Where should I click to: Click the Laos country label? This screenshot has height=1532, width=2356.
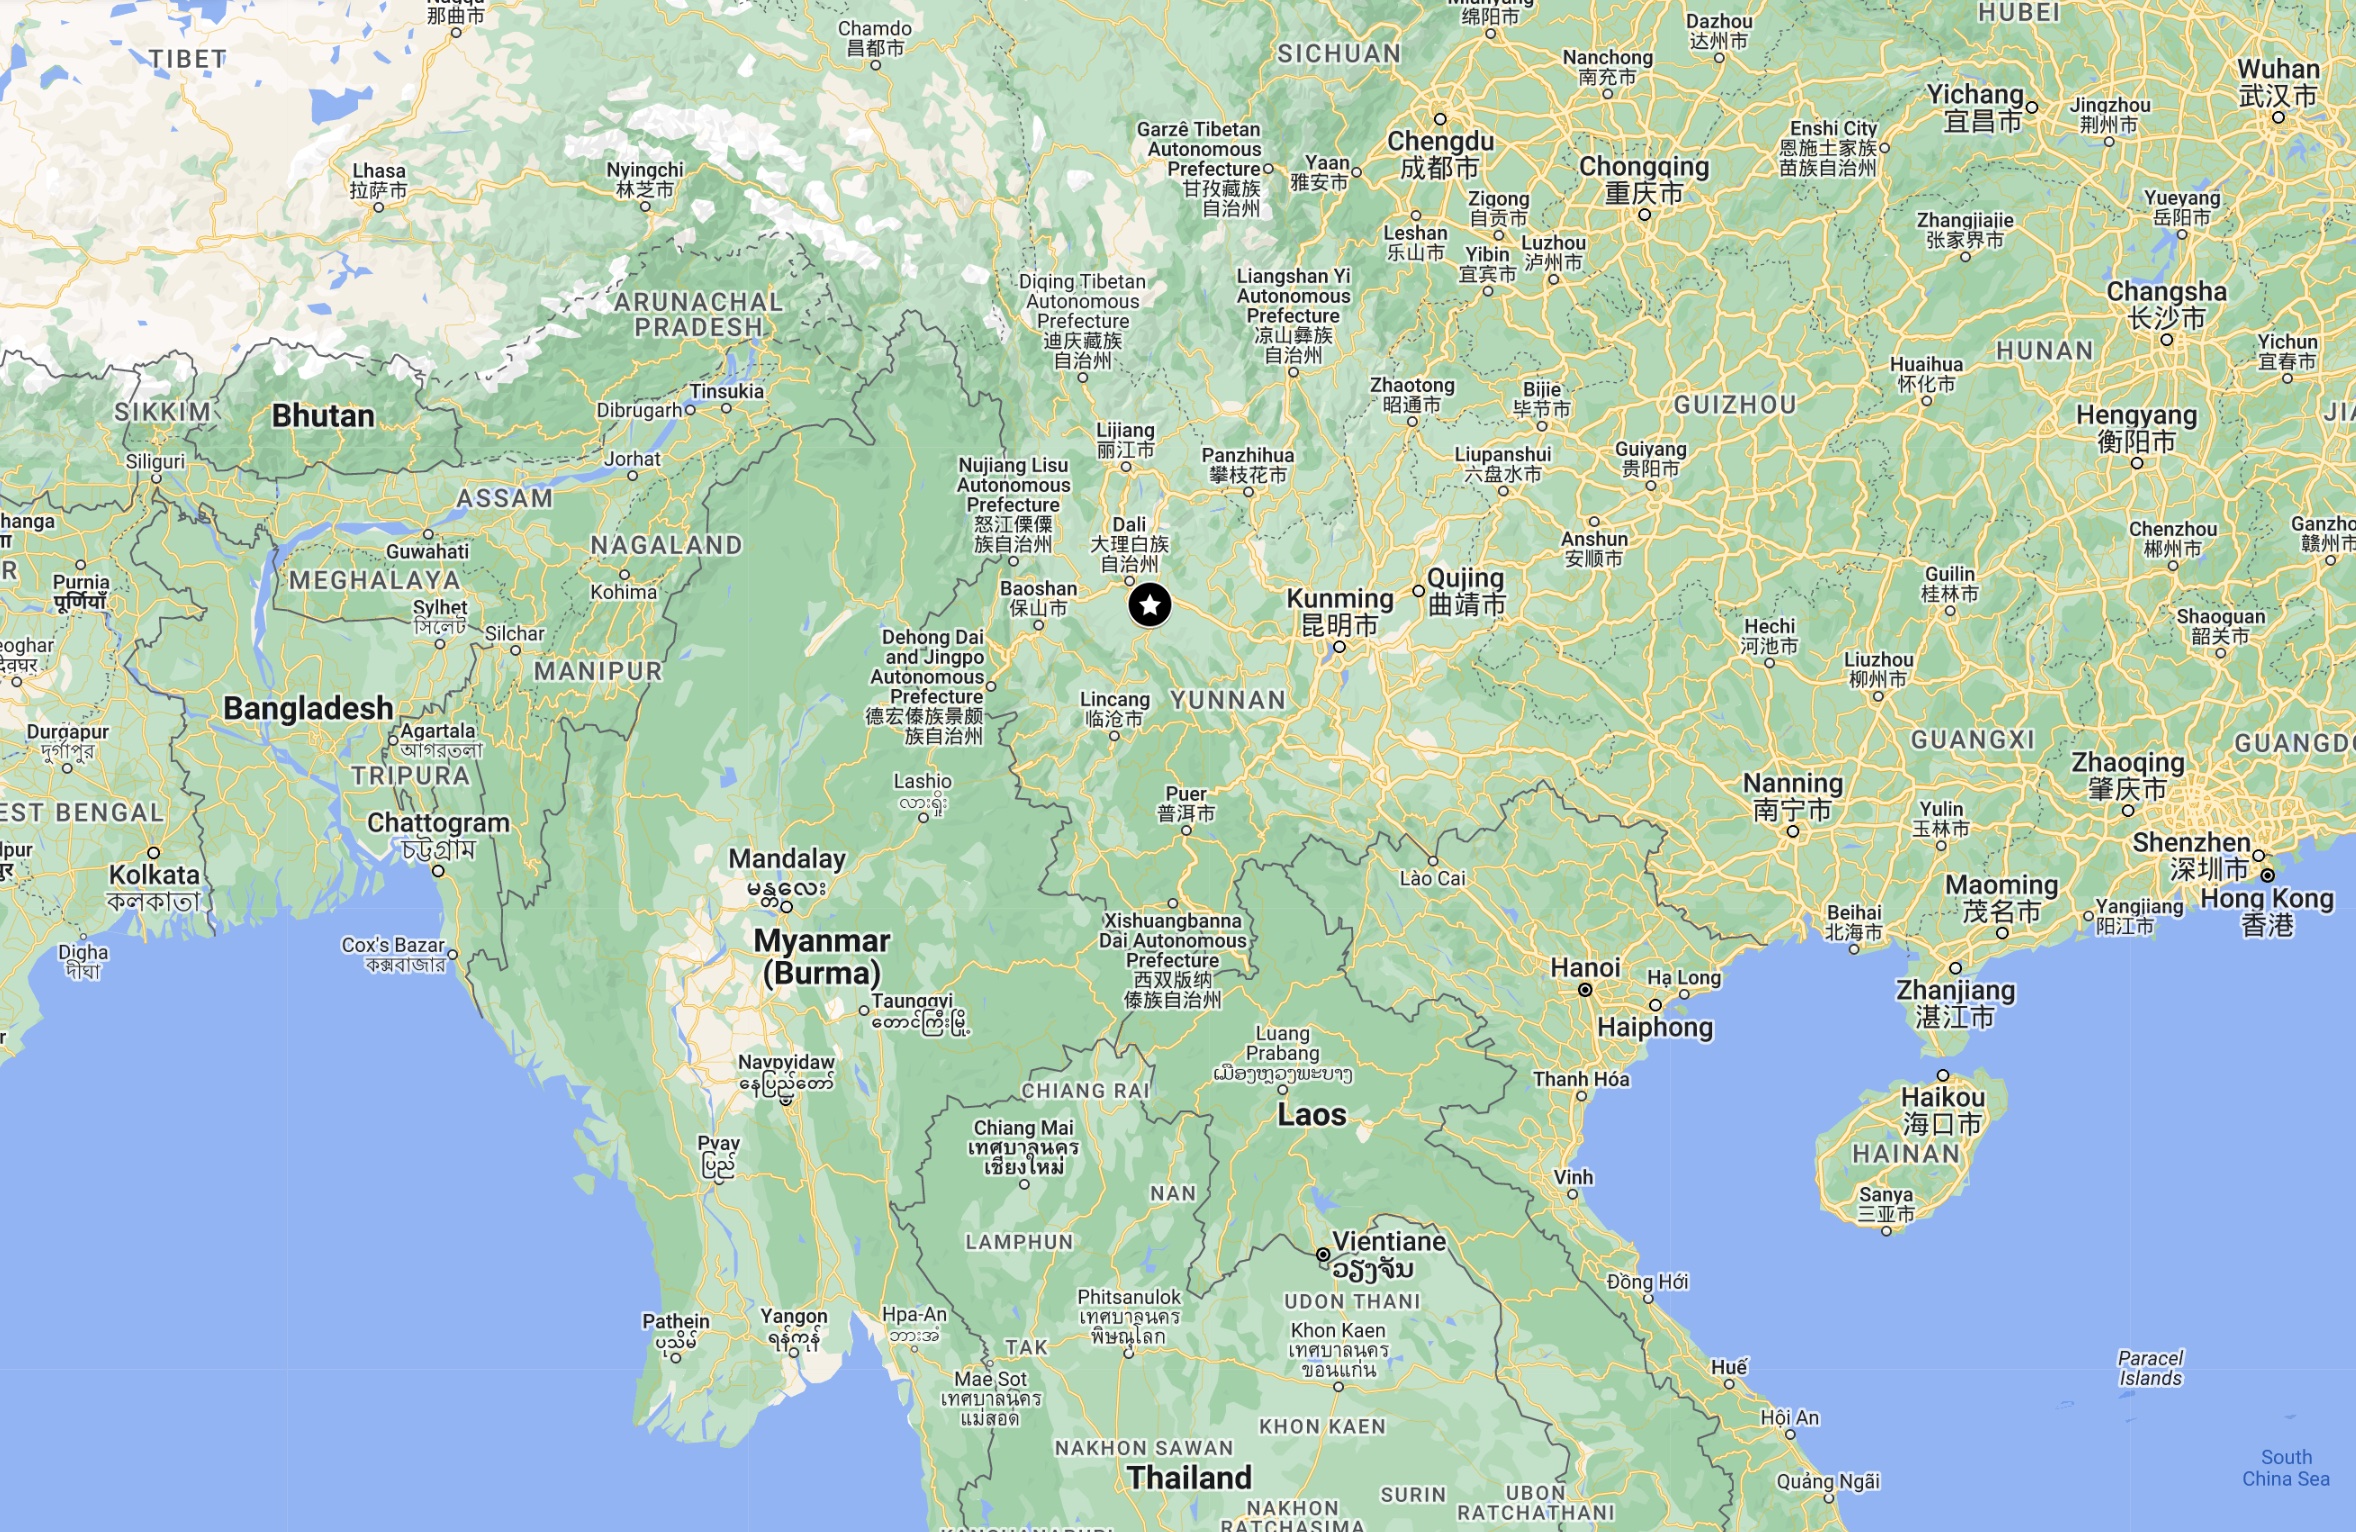pyautogui.click(x=1312, y=1114)
